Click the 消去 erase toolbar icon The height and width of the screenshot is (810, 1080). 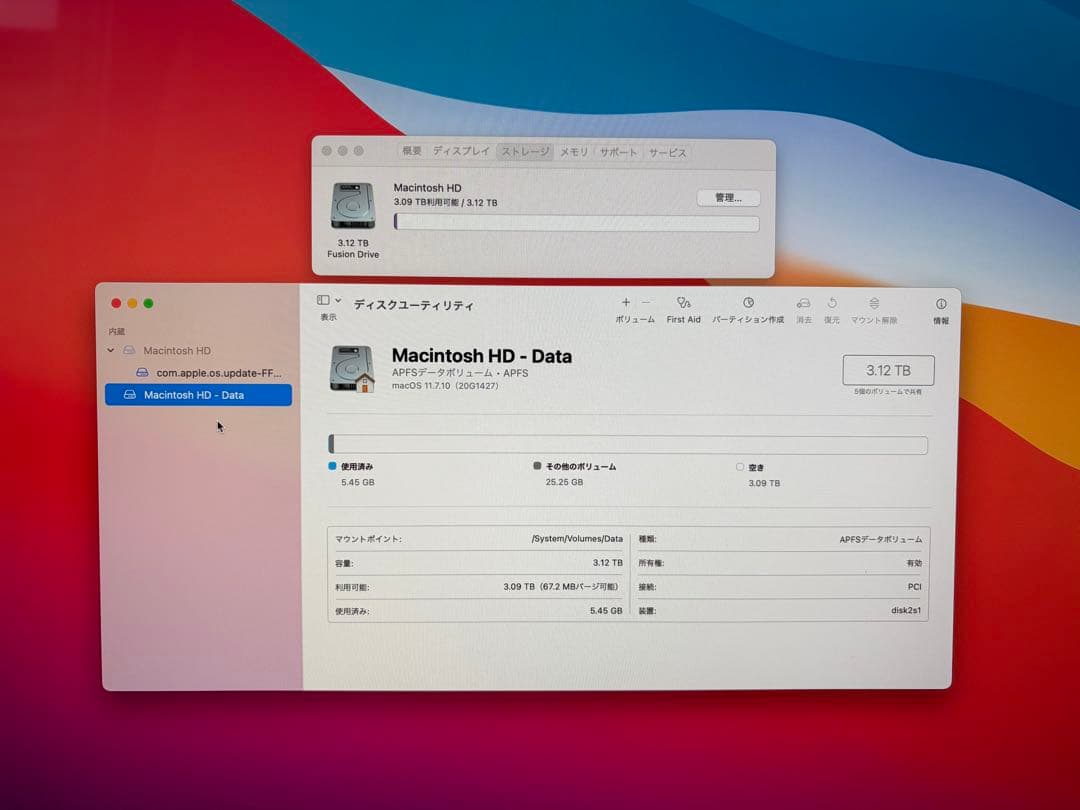coord(803,303)
